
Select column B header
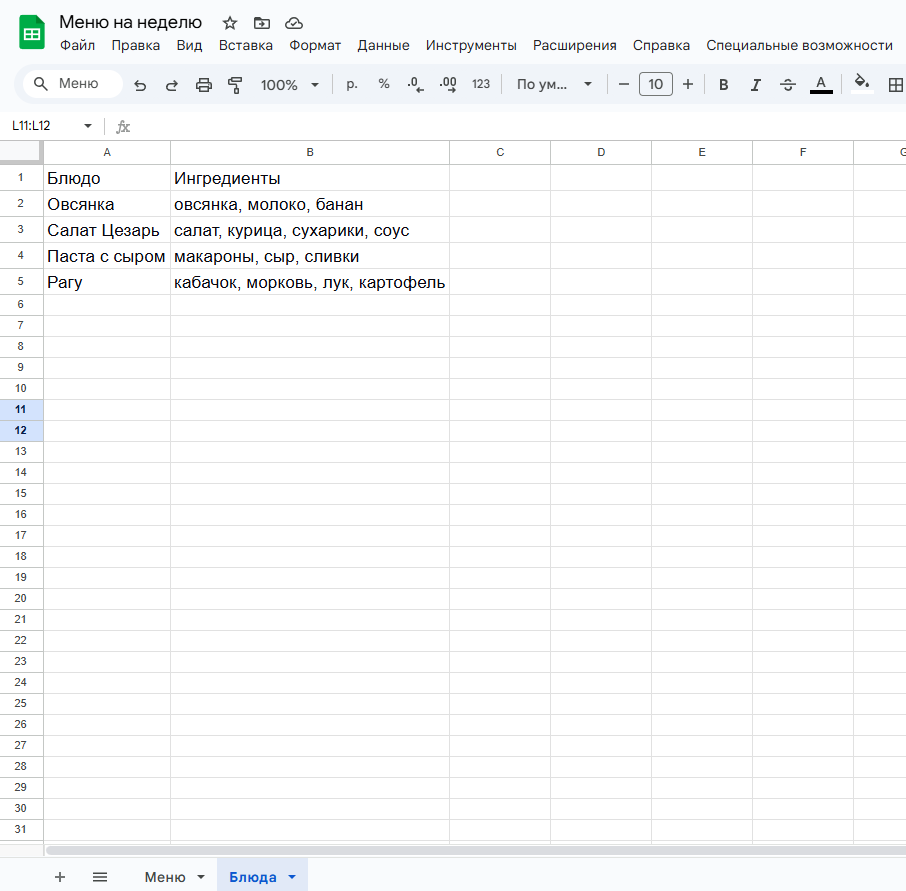310,153
